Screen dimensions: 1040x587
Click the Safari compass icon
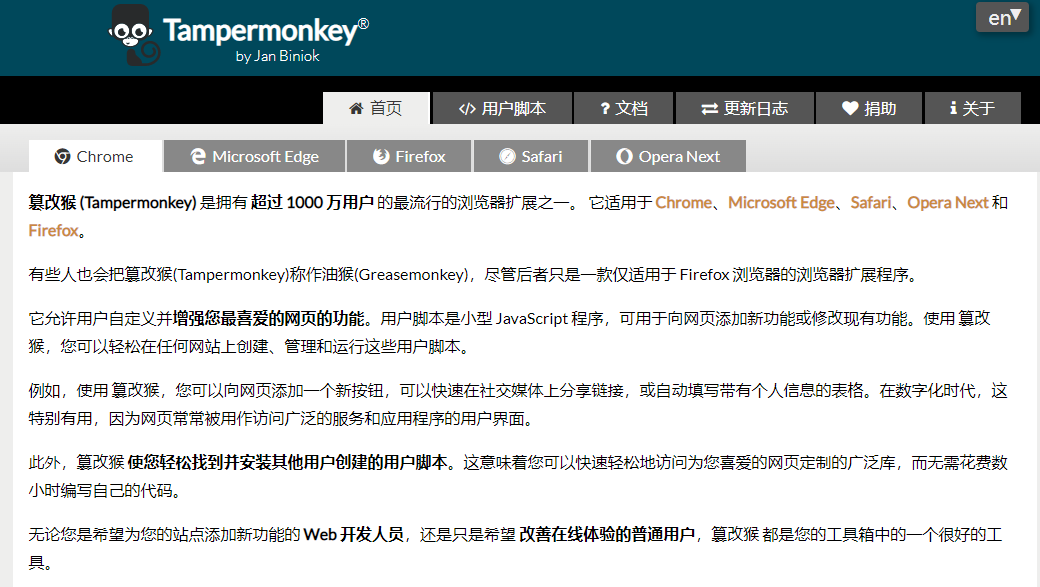pyautogui.click(x=507, y=157)
